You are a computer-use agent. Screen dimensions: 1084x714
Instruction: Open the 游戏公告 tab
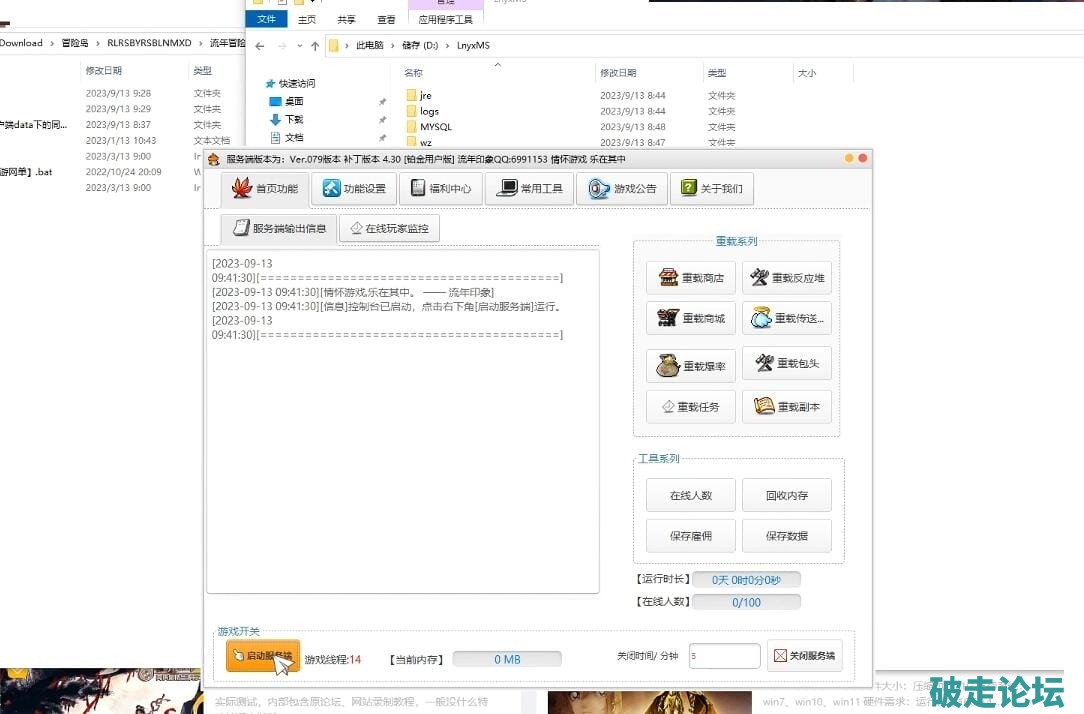(x=622, y=189)
